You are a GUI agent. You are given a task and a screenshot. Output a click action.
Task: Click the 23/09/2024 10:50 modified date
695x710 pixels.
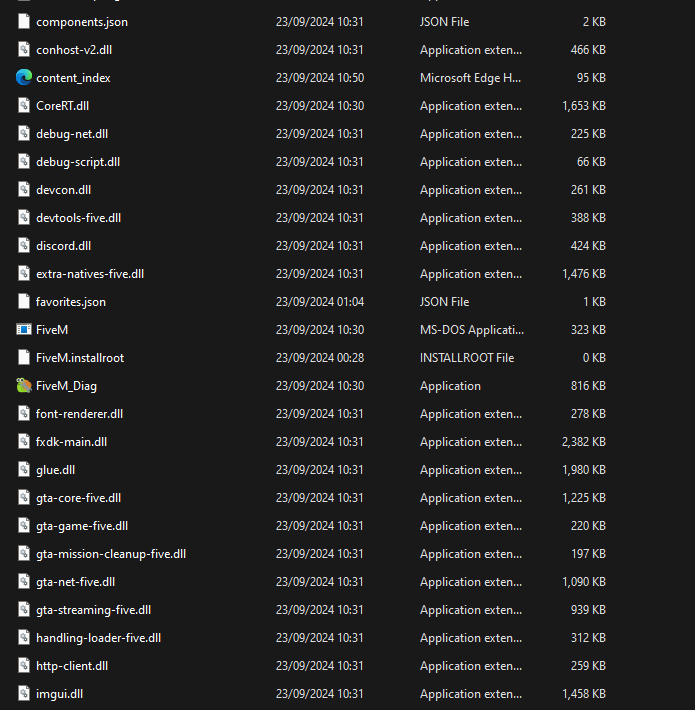pyautogui.click(x=320, y=78)
